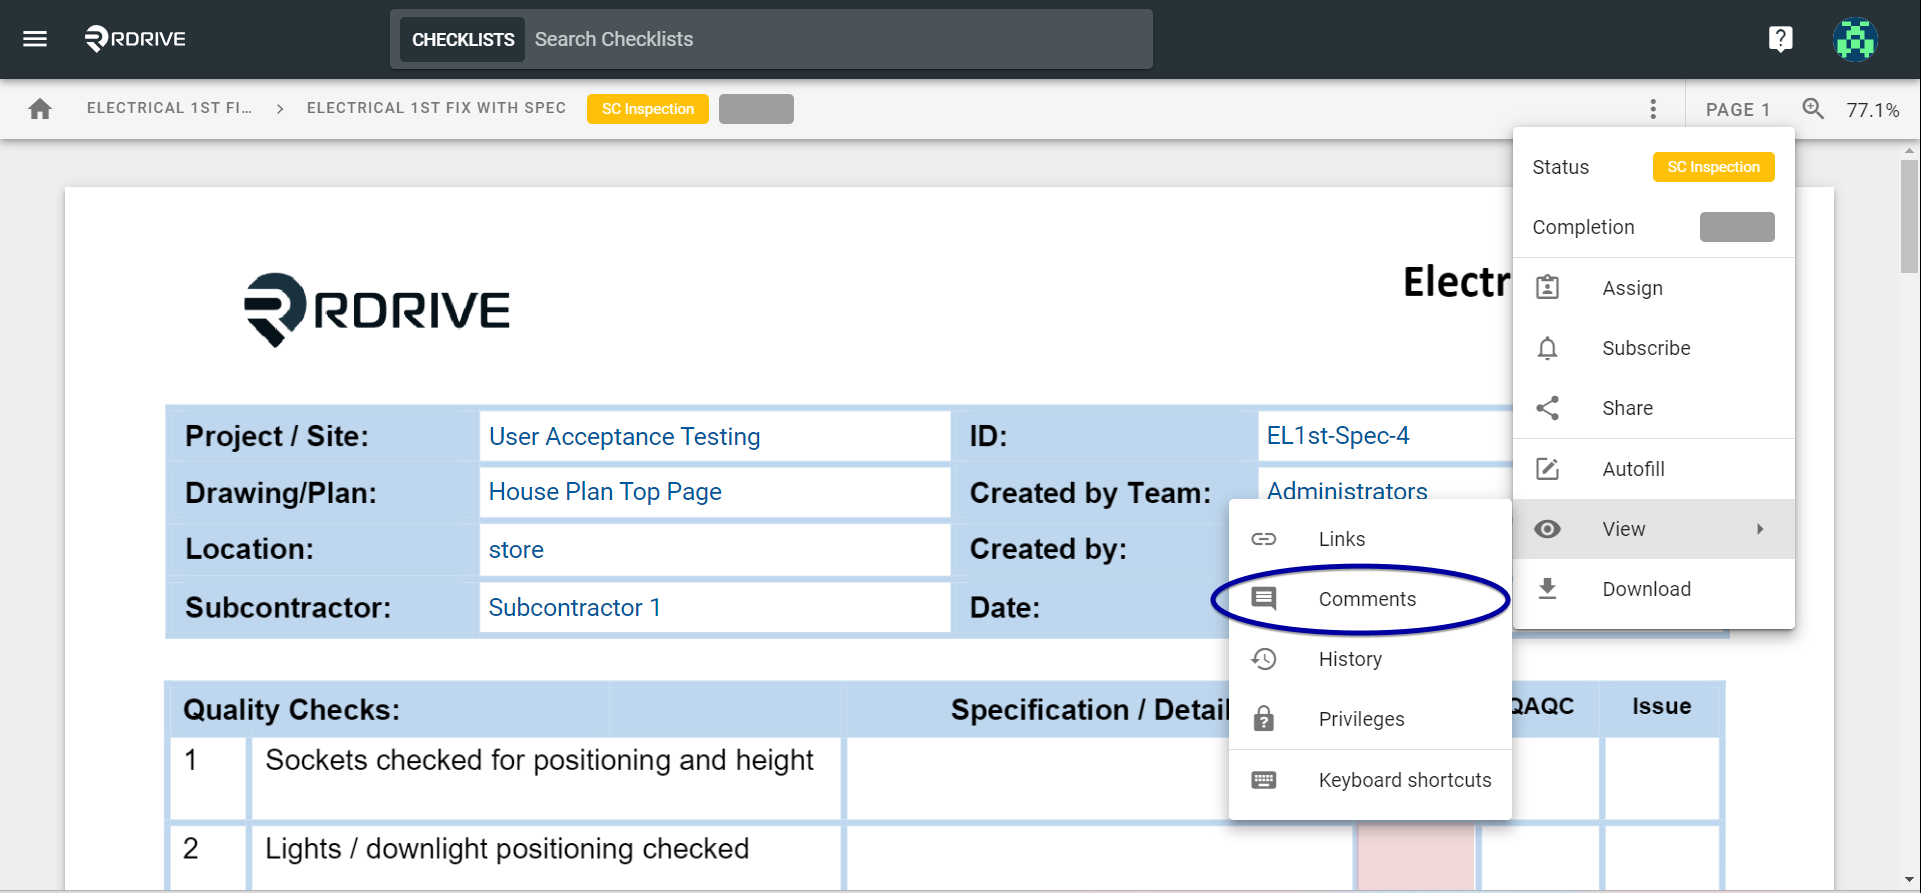Click the Subscribe bell icon
1921x893 pixels.
[x=1547, y=348]
